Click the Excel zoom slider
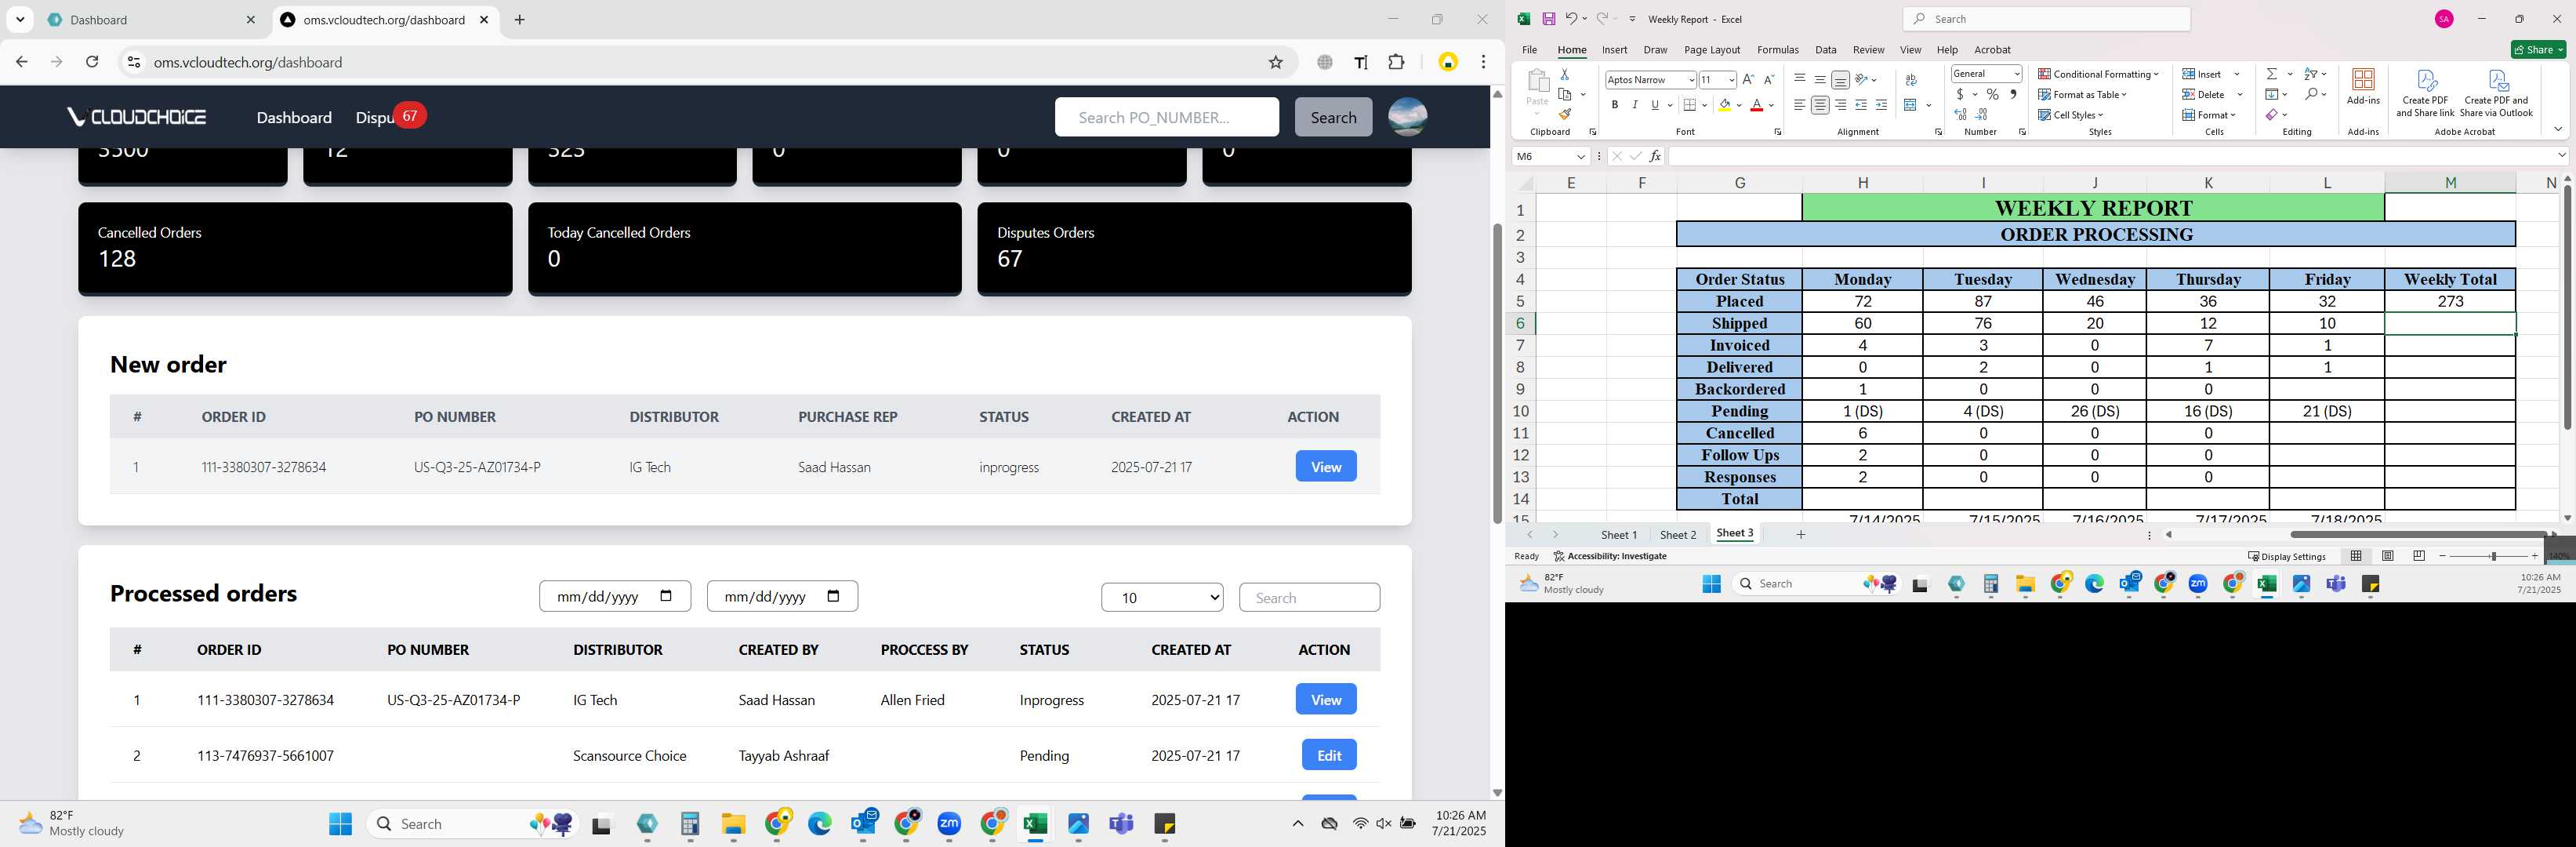The image size is (2576, 847). pyautogui.click(x=2492, y=556)
